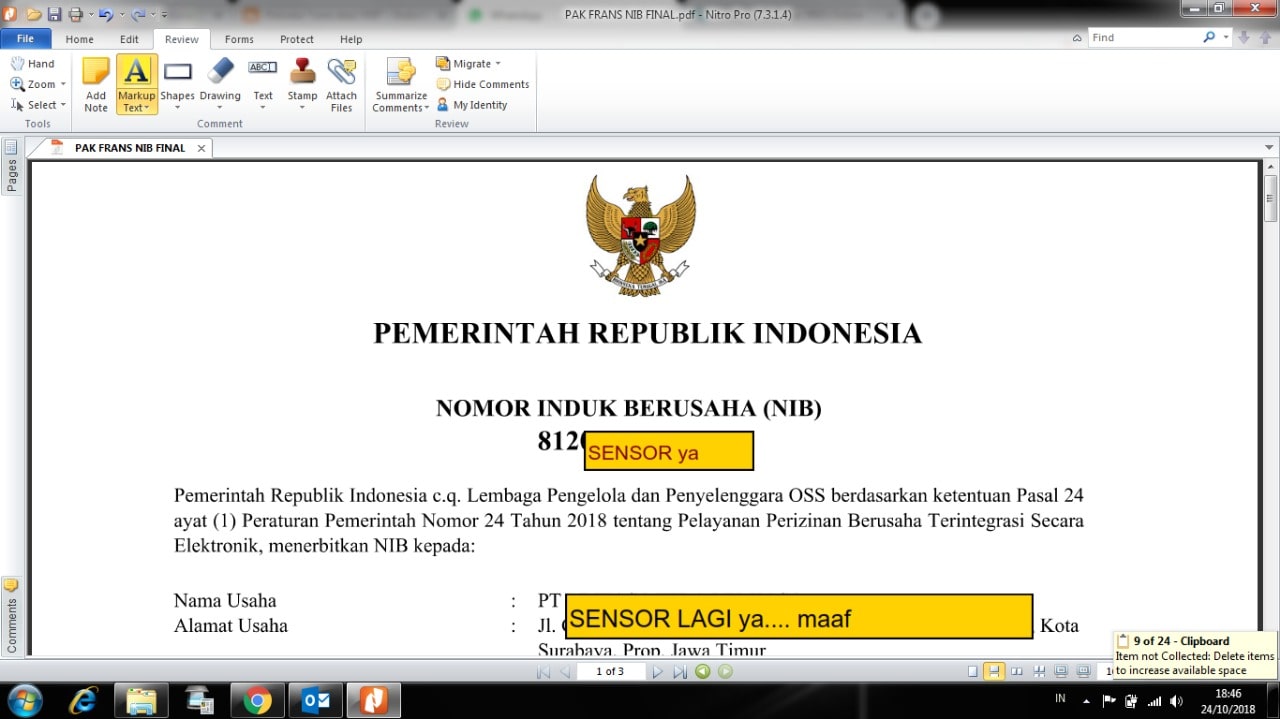Choose the Text comment tool
Viewport: 1280px width, 719px height.
point(263,84)
